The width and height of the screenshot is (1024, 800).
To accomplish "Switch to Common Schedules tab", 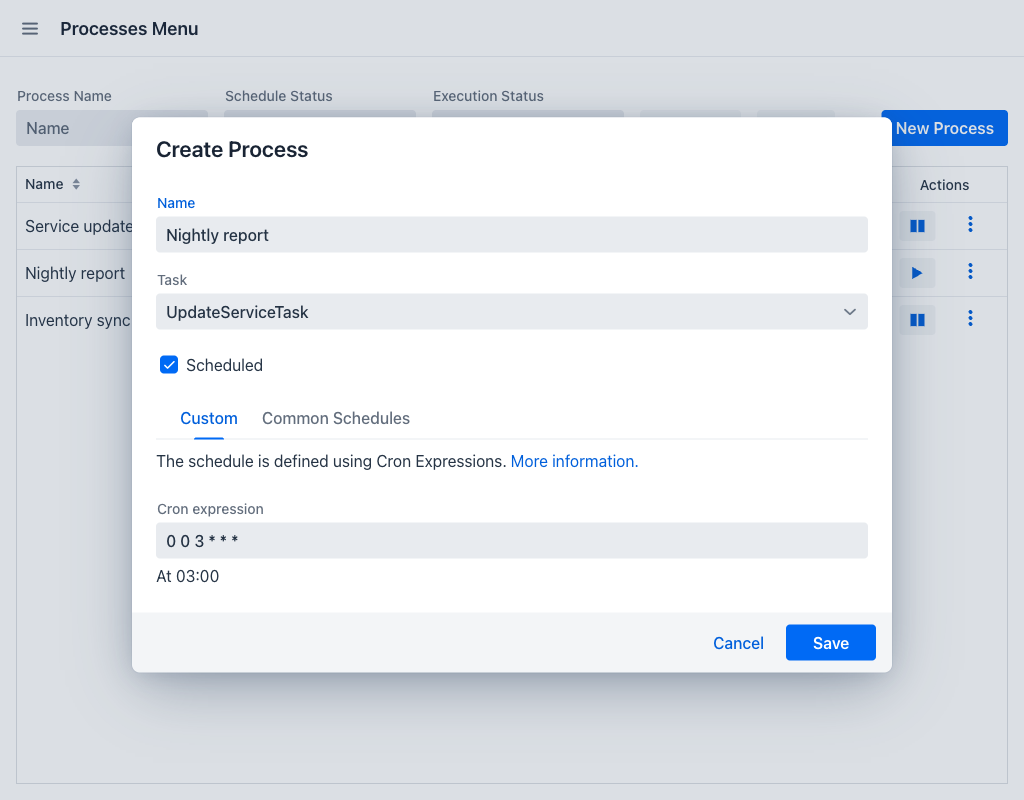I will click(336, 419).
